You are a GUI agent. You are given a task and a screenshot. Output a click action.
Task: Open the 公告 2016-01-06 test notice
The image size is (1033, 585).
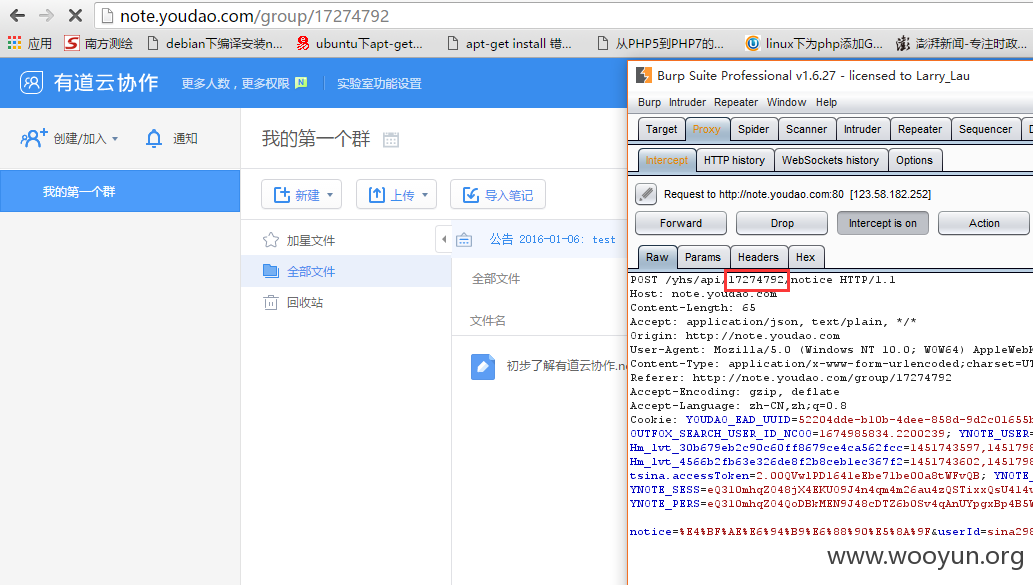[552, 239]
